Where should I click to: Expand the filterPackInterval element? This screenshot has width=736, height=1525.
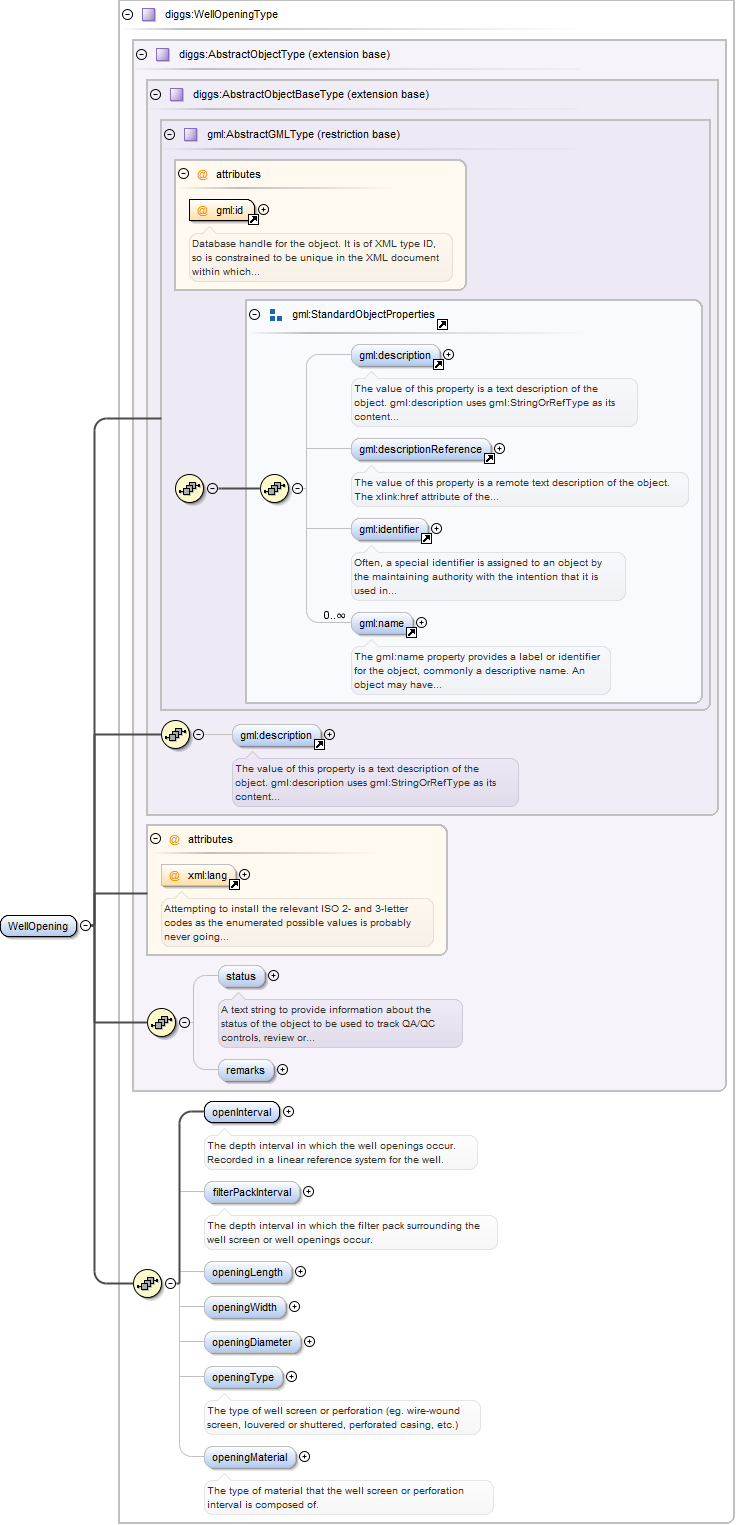pos(309,1191)
